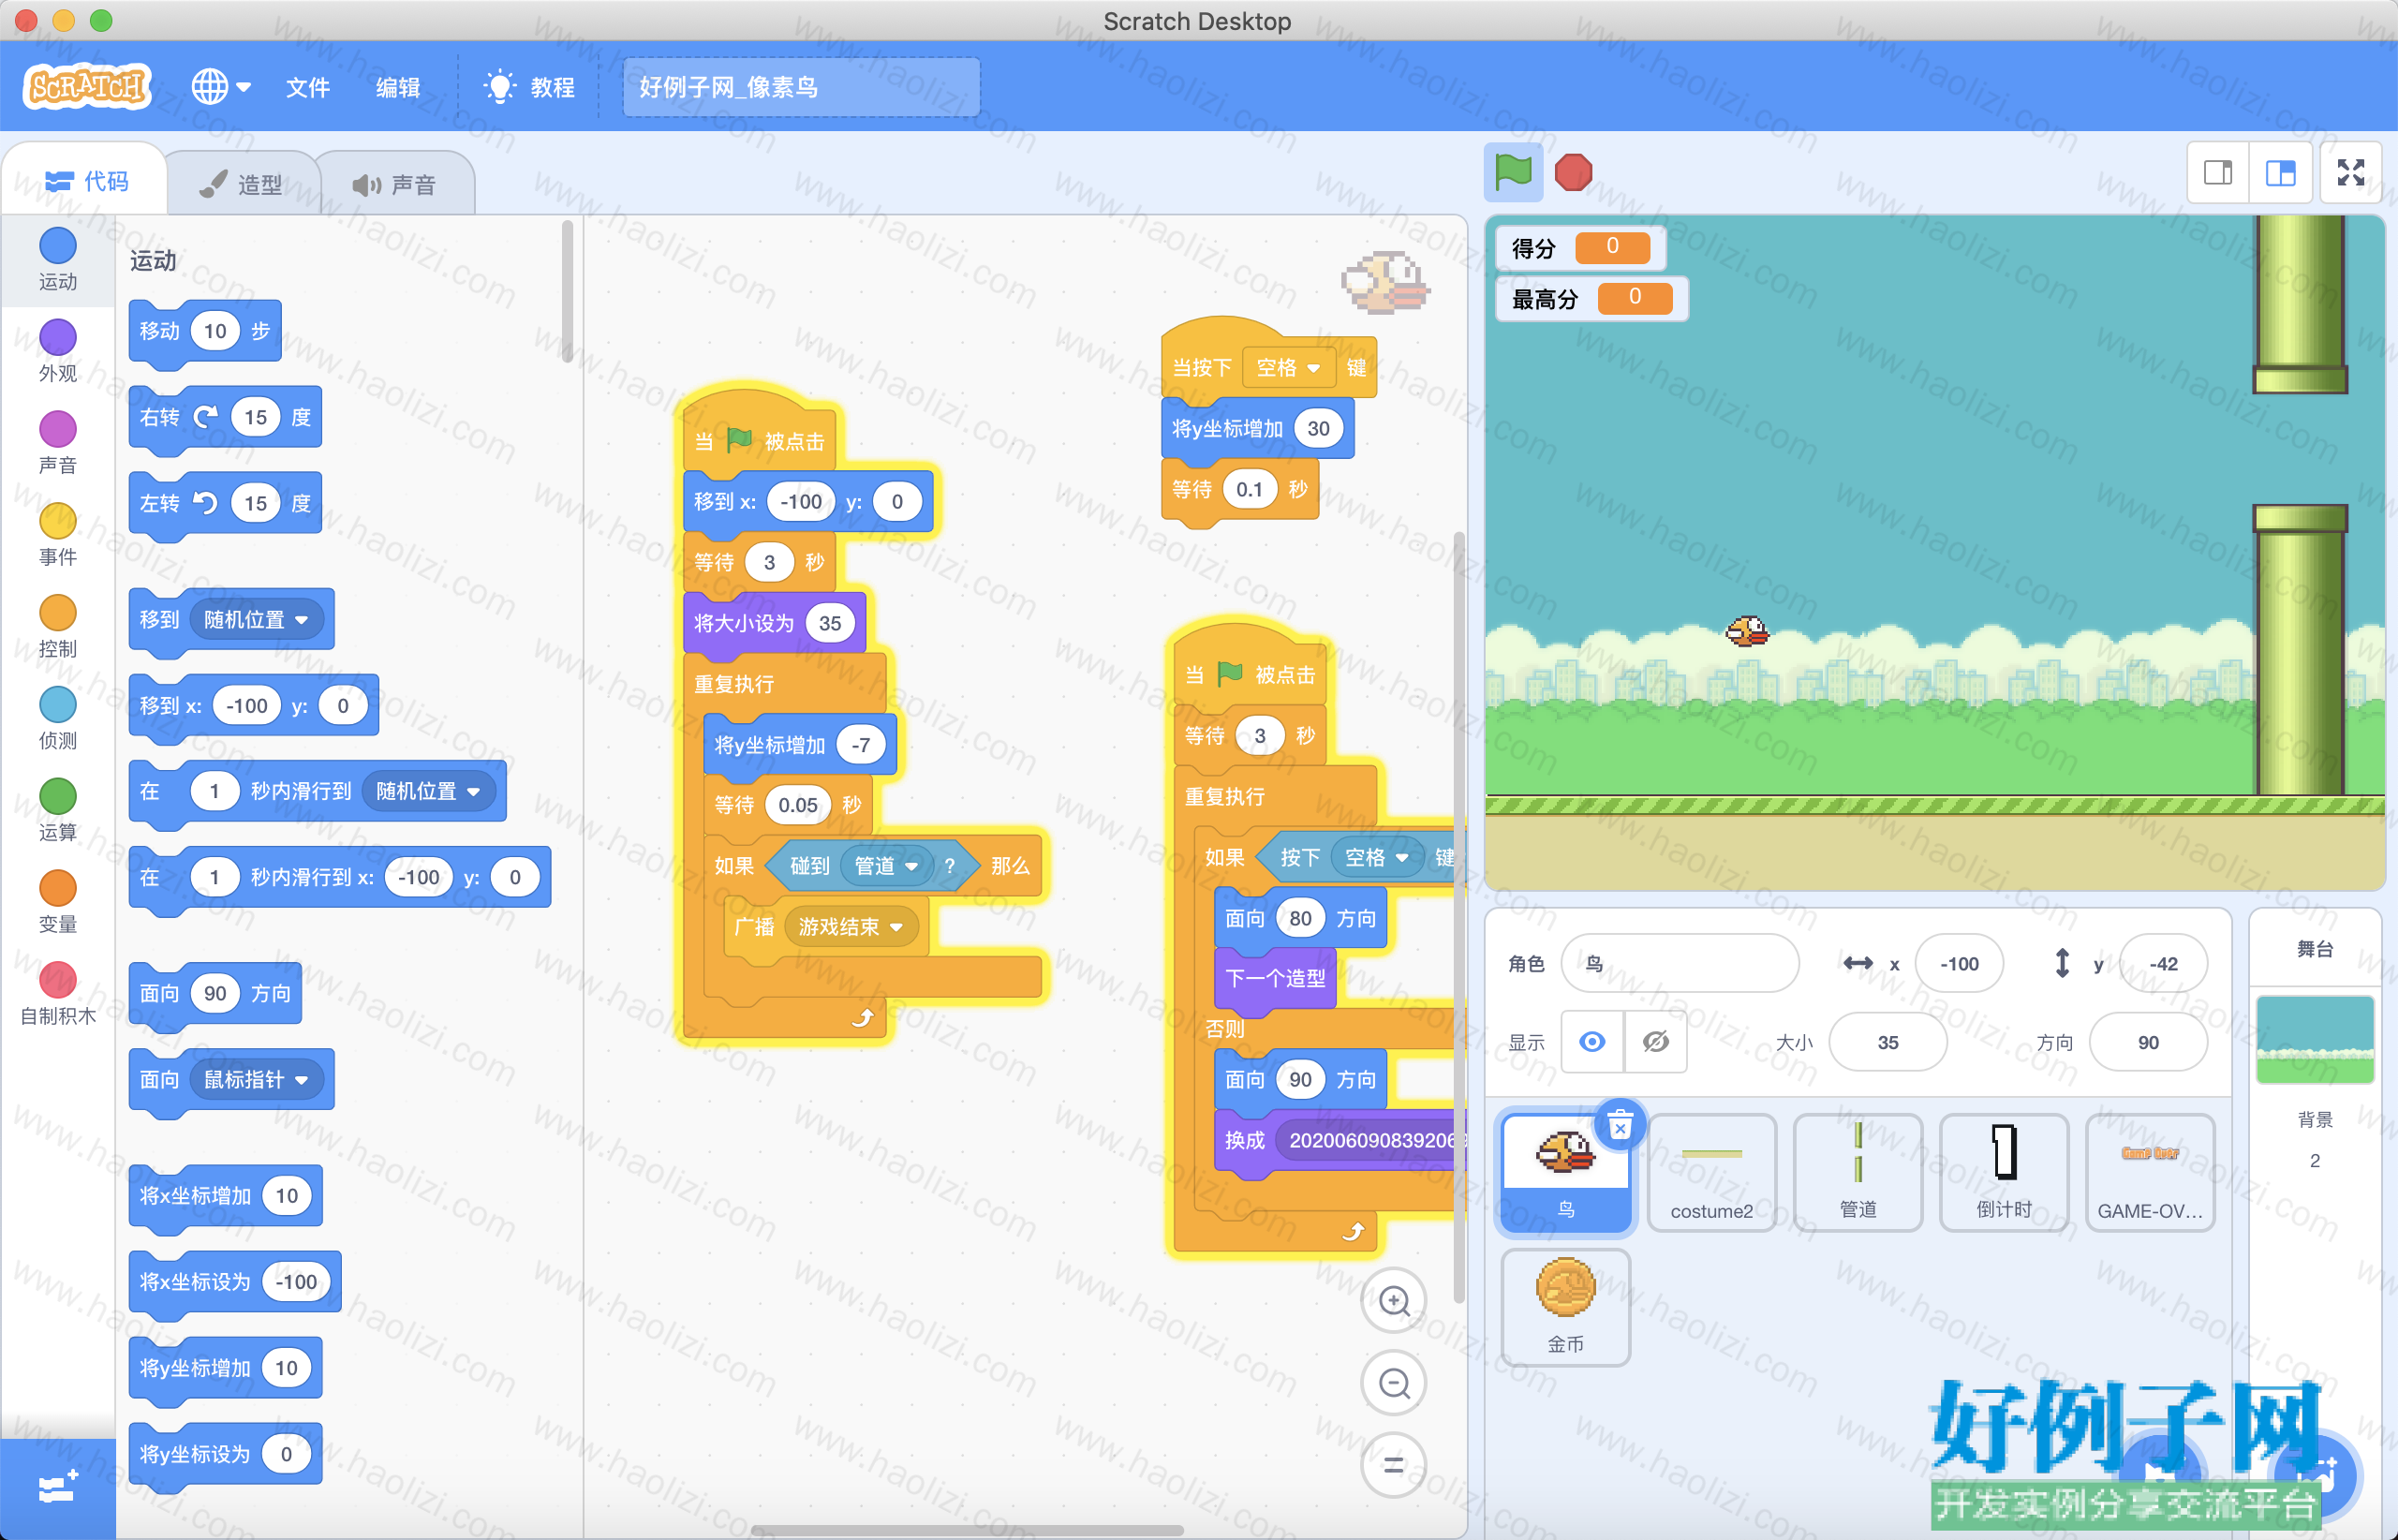Zoom out of the code workspace
The width and height of the screenshot is (2398, 1540).
pos(1394,1383)
